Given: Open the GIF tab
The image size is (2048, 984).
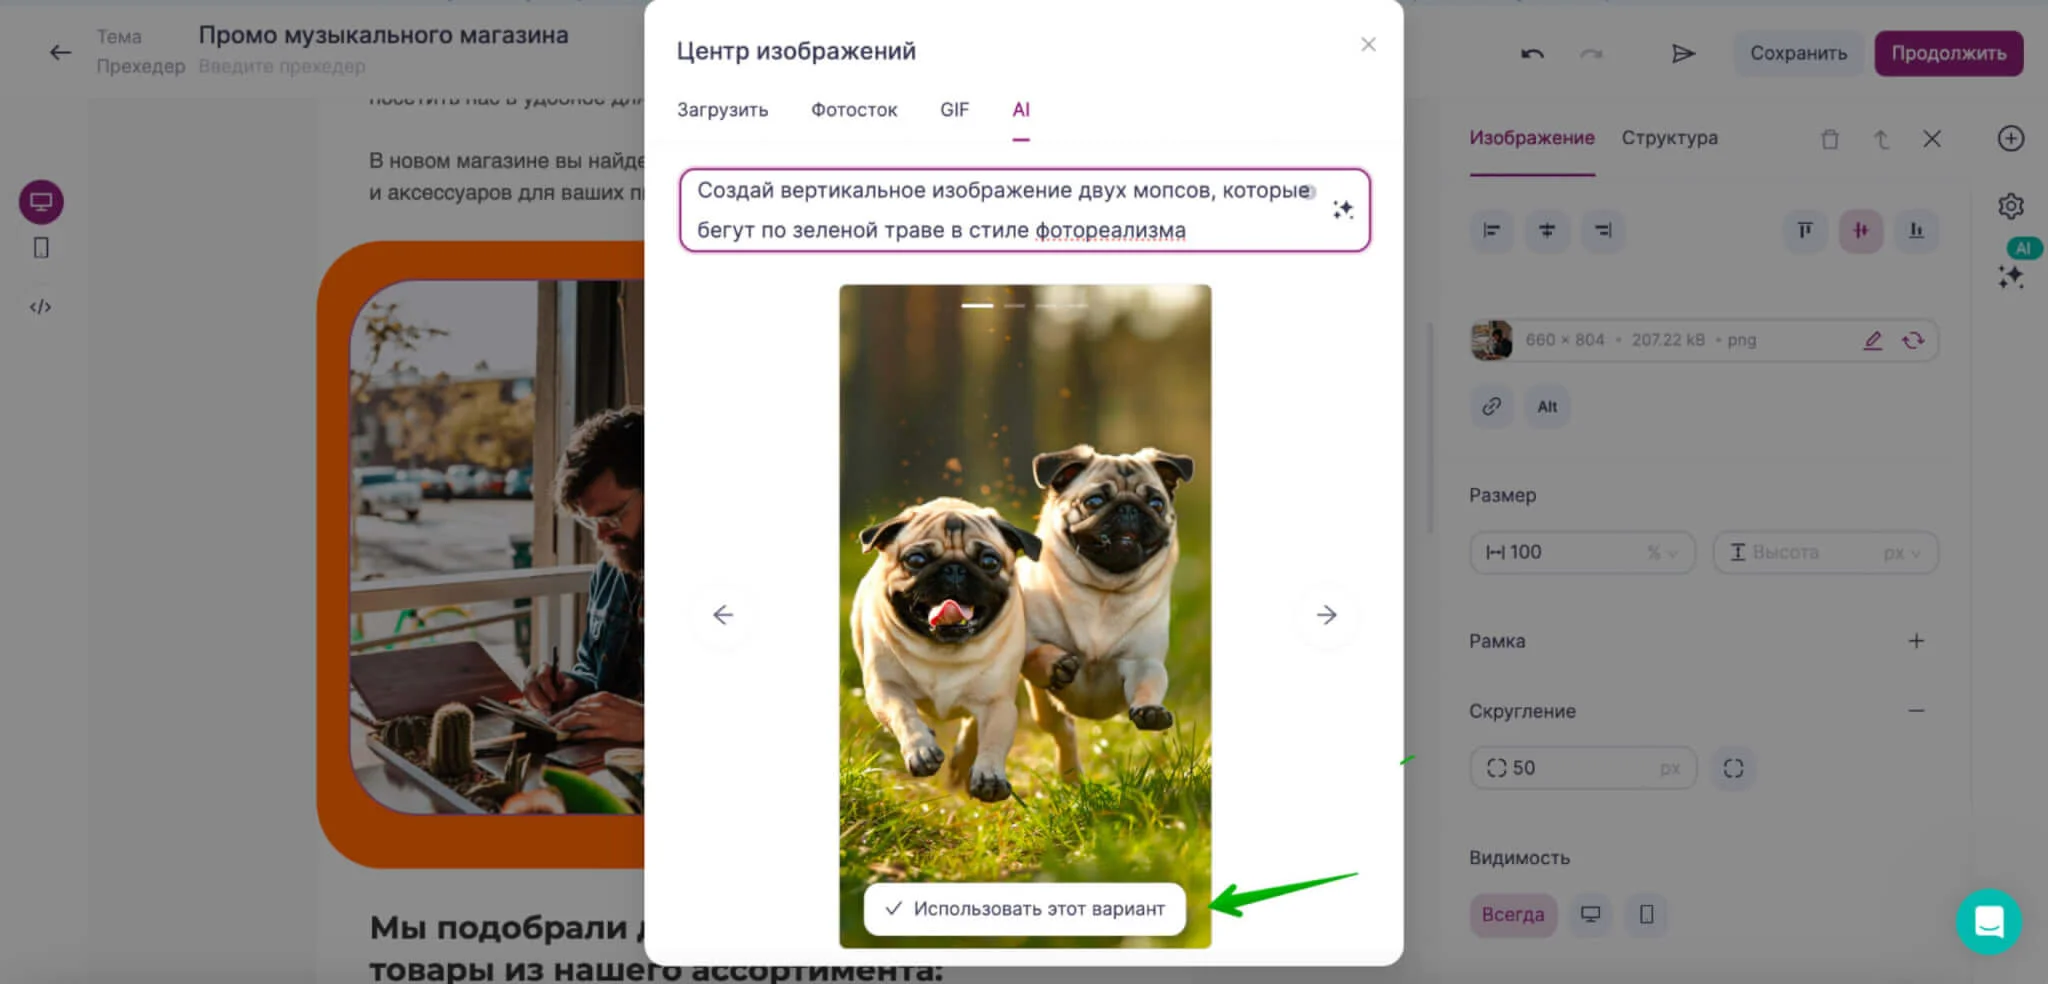Looking at the screenshot, I should [954, 110].
